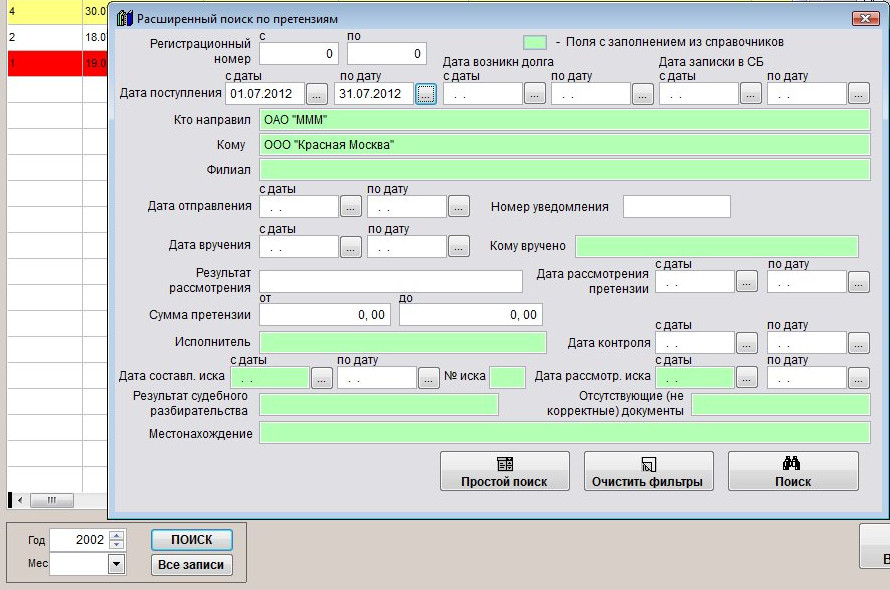Open calendar for Дата возникн долга по дату
This screenshot has width=890, height=590.
pos(643,94)
